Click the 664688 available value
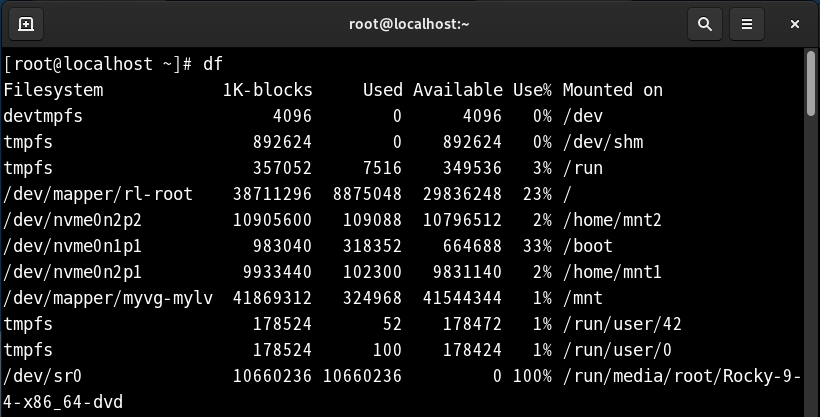This screenshot has height=417, width=820. pos(473,246)
